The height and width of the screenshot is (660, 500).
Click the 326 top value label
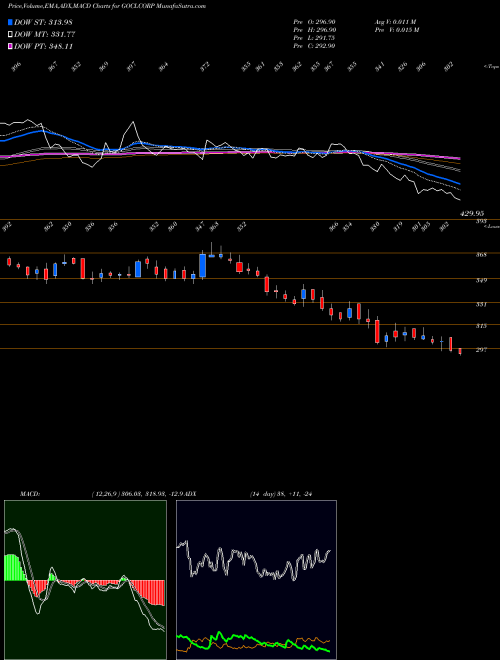[x=403, y=67]
